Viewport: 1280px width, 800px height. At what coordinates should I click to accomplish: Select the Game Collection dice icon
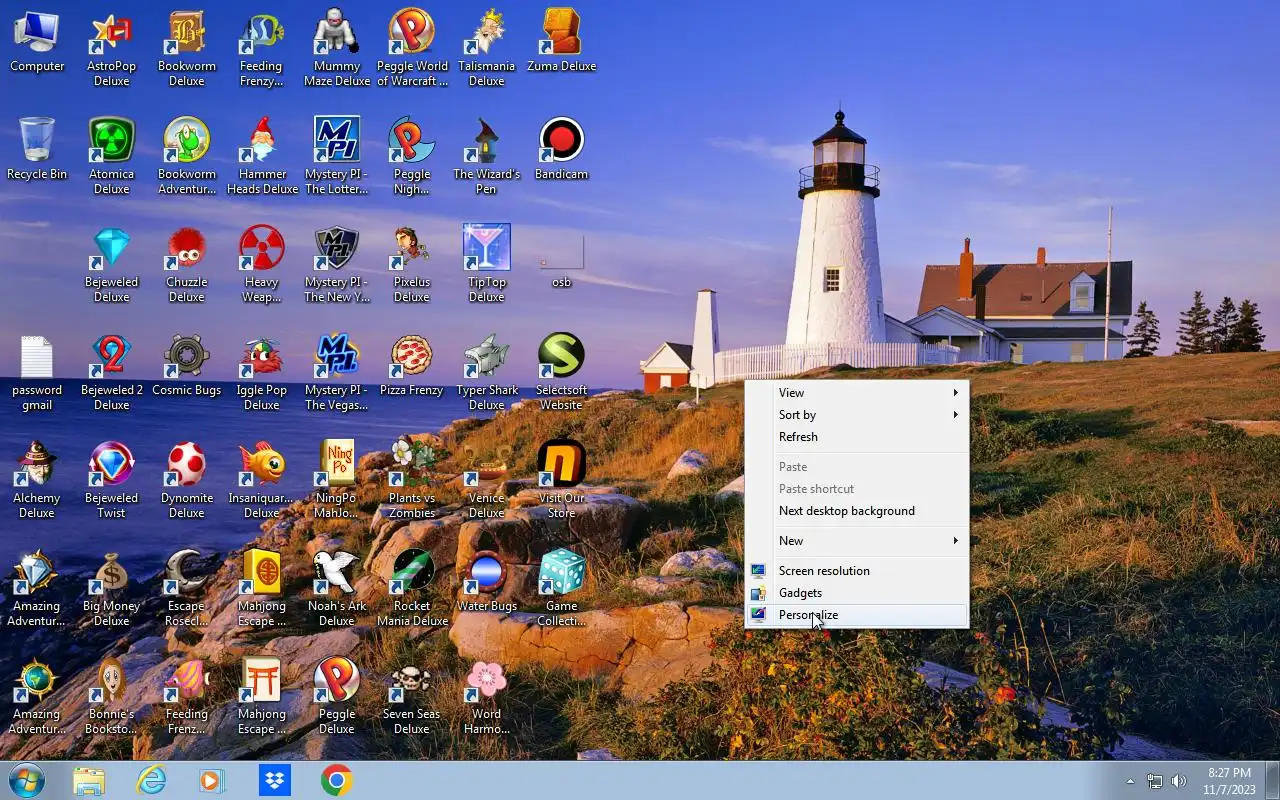[562, 588]
